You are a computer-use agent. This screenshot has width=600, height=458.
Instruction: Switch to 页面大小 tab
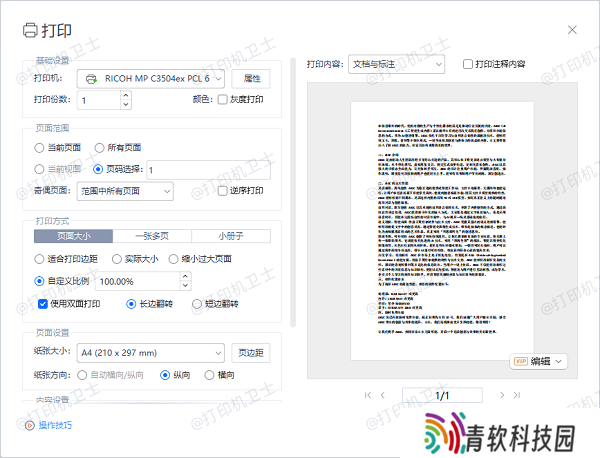(73, 236)
